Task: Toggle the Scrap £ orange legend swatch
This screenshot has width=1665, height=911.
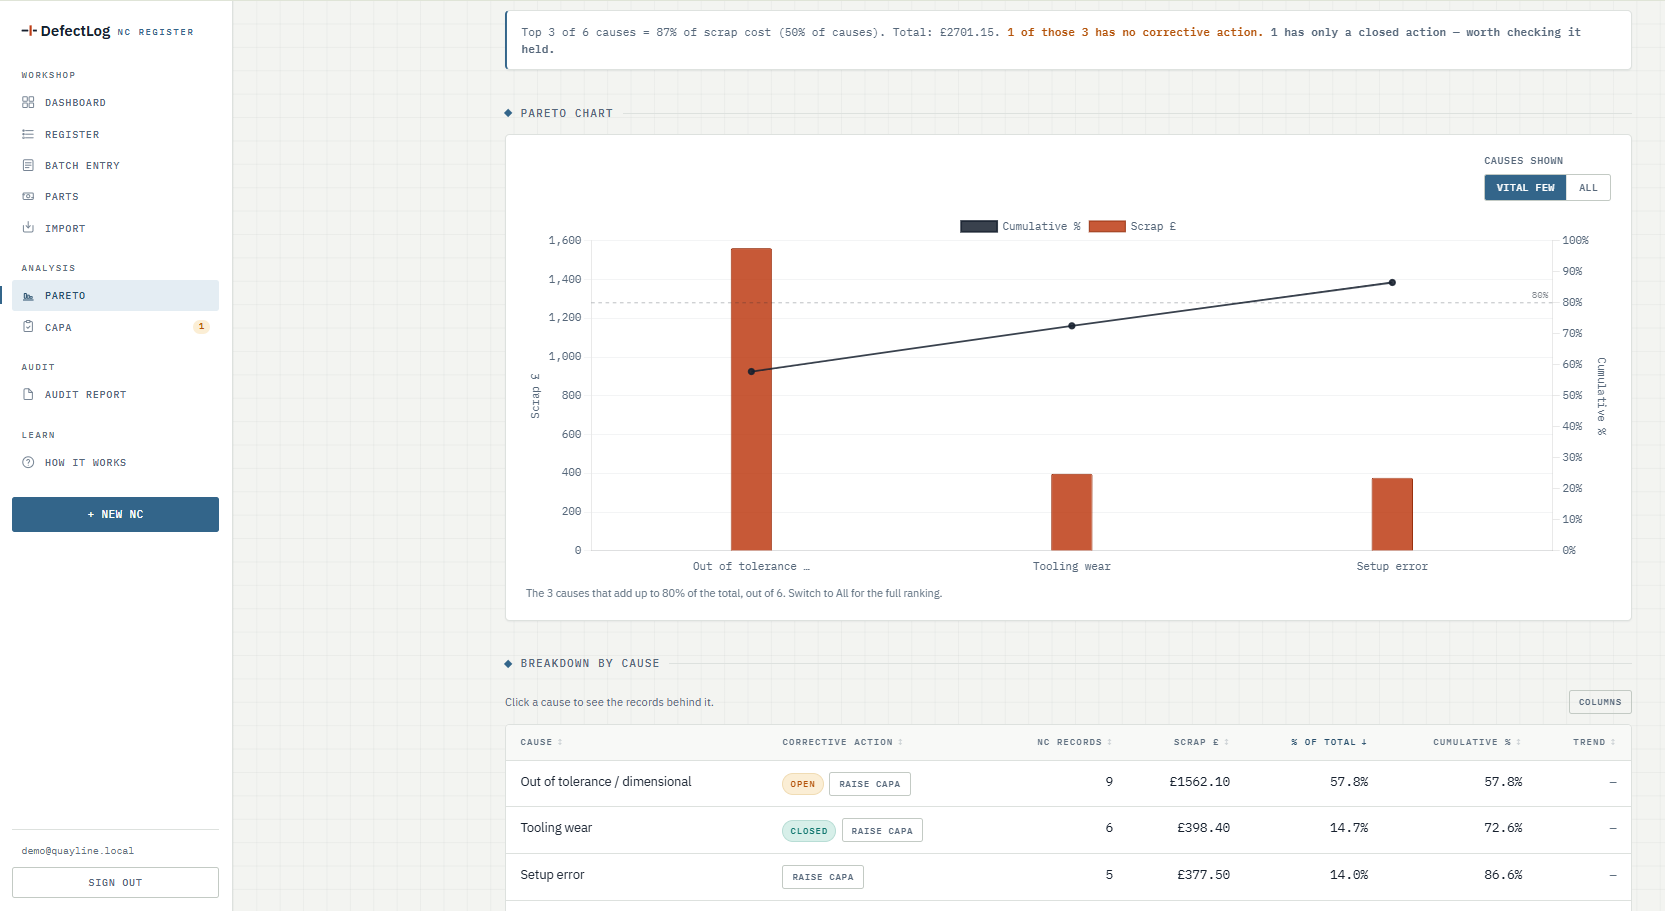Action: coord(1107,226)
